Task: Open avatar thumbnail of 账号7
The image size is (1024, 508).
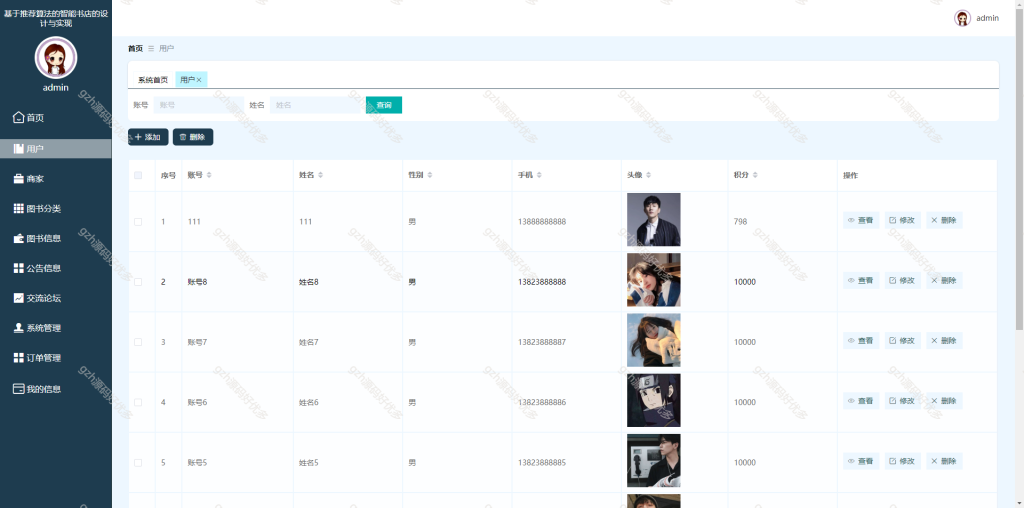Action: point(654,340)
